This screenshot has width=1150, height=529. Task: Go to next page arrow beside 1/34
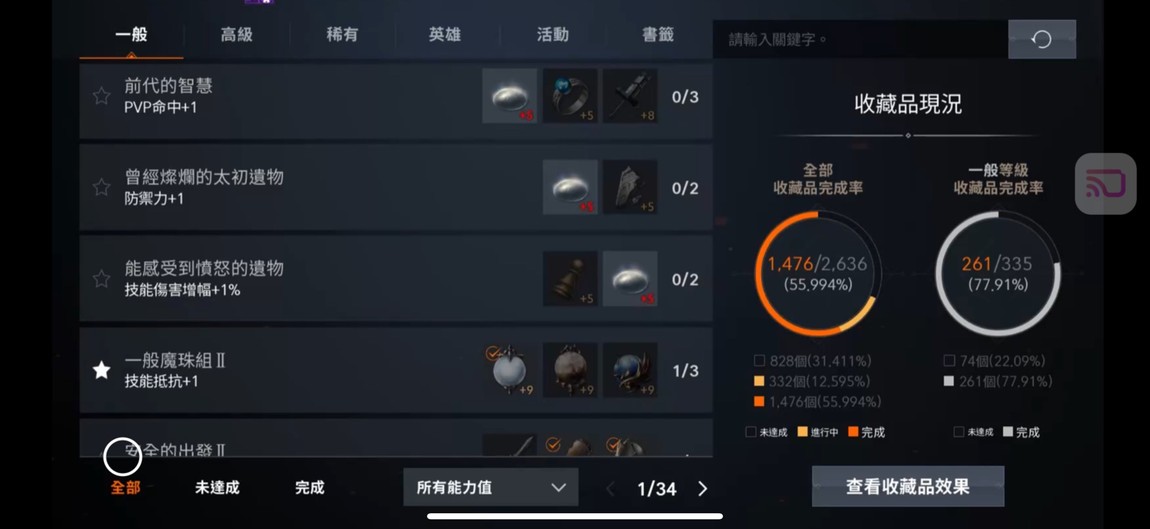[703, 489]
